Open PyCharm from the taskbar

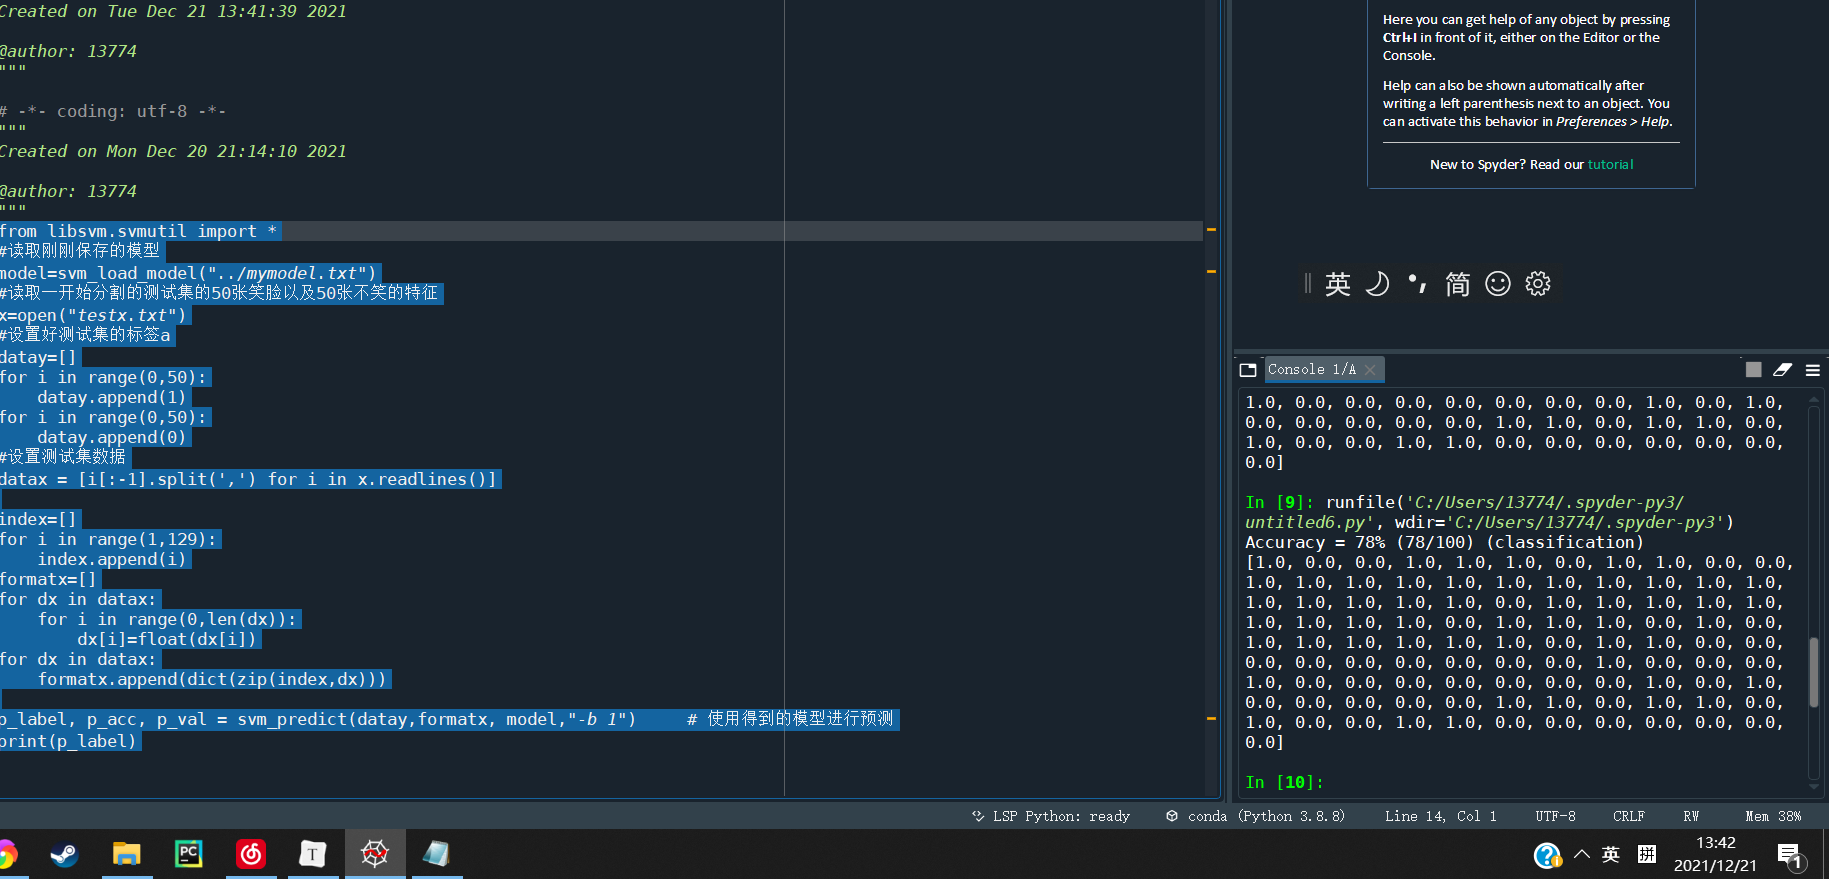[x=189, y=854]
